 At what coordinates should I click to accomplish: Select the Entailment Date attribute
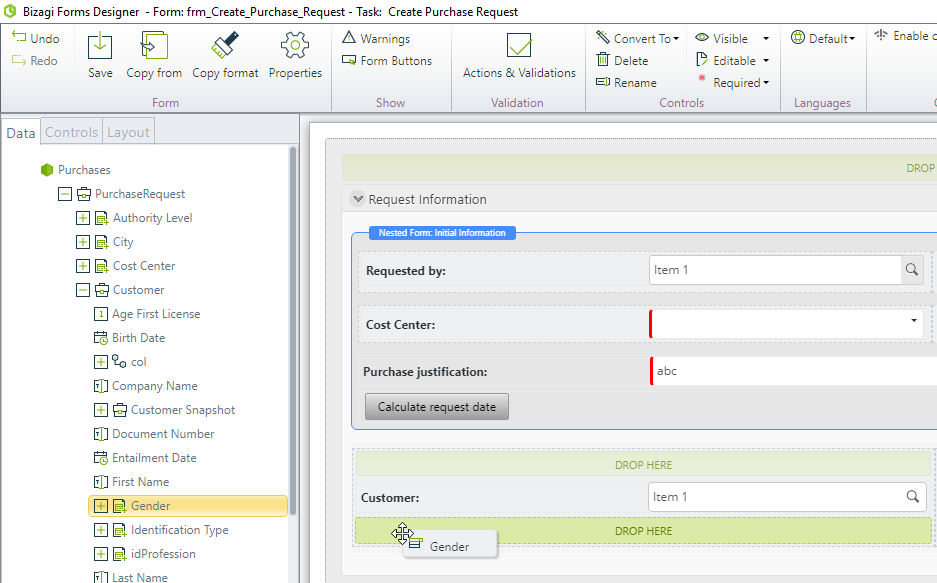coord(154,458)
